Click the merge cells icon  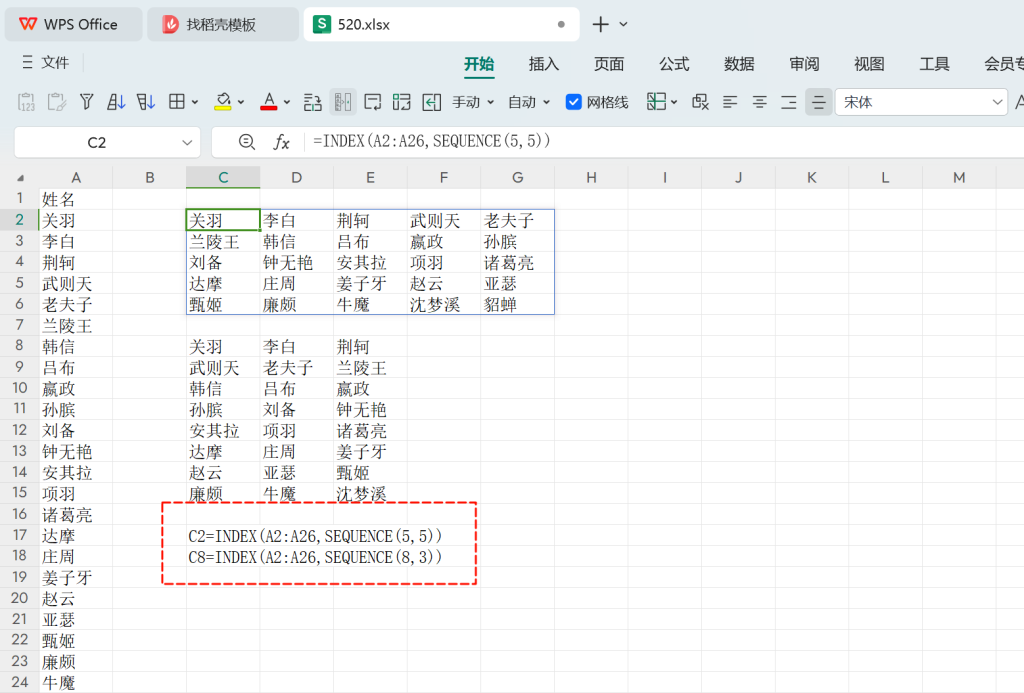coord(402,102)
